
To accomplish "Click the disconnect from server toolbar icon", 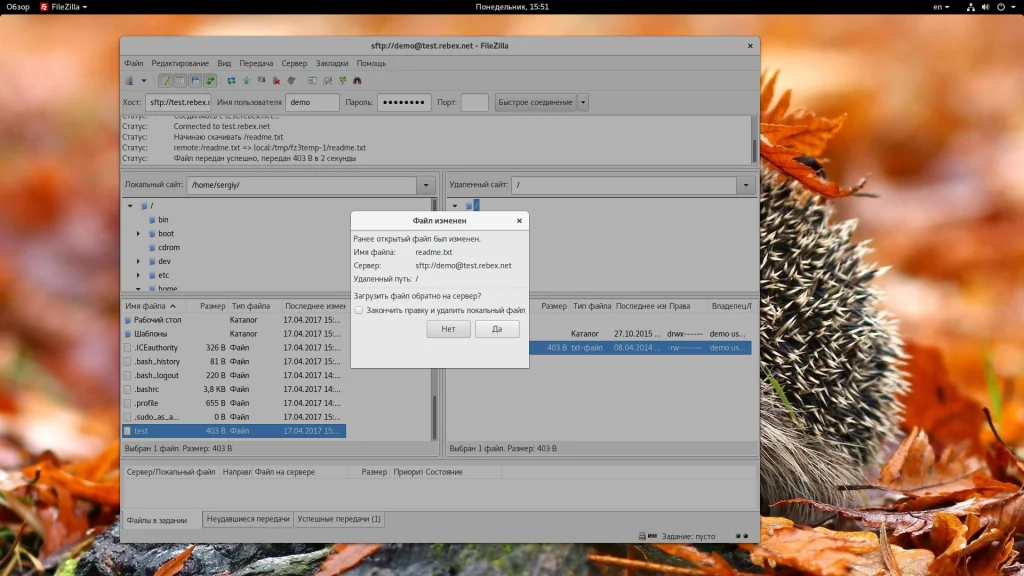I will tap(276, 80).
